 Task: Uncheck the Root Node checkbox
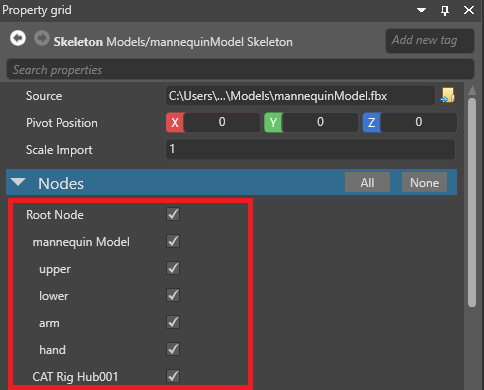[173, 214]
